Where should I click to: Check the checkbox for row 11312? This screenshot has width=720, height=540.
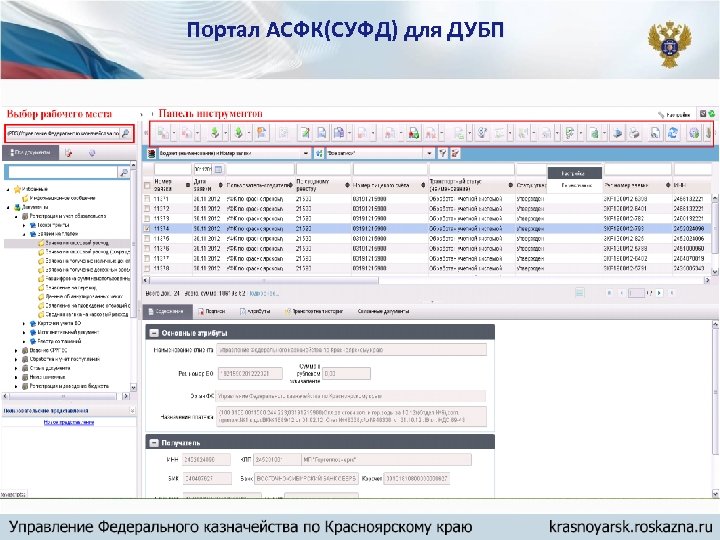147,208
